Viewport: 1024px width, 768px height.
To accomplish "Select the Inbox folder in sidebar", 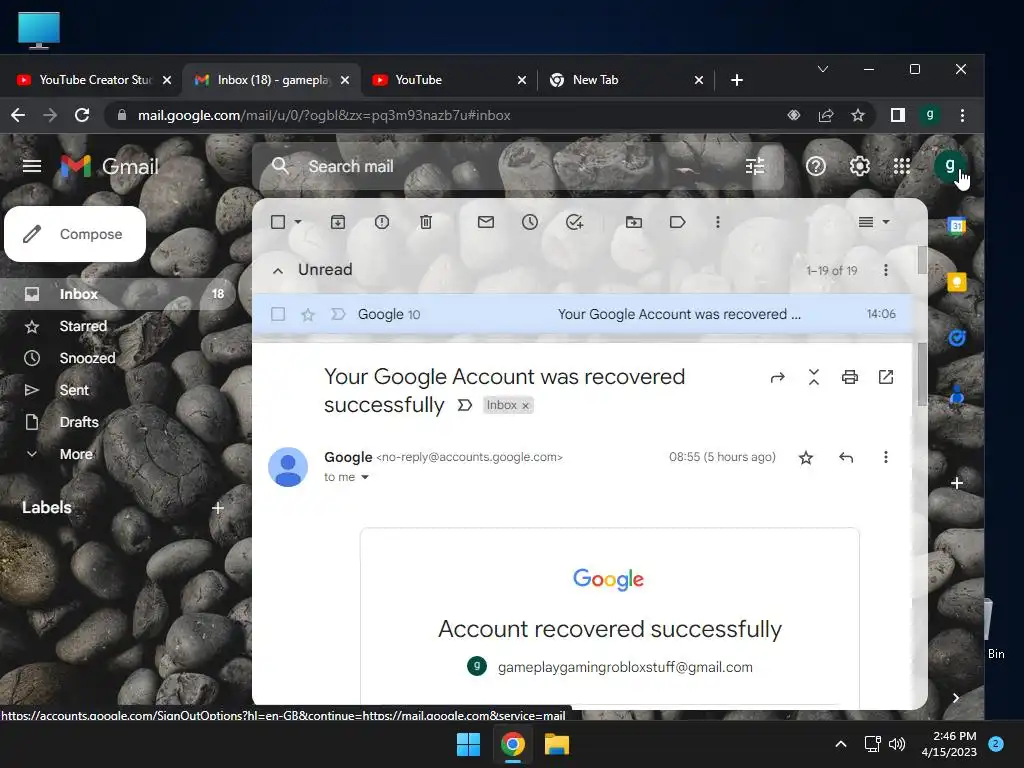I will pyautogui.click(x=118, y=294).
